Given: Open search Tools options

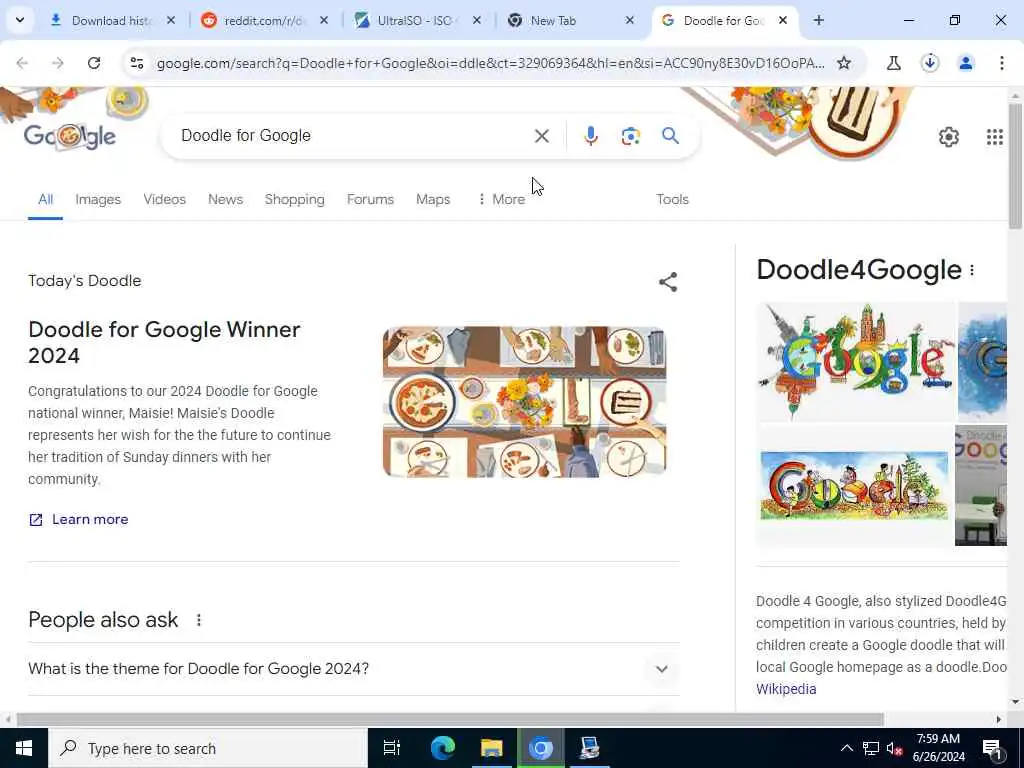Looking at the screenshot, I should [x=672, y=199].
